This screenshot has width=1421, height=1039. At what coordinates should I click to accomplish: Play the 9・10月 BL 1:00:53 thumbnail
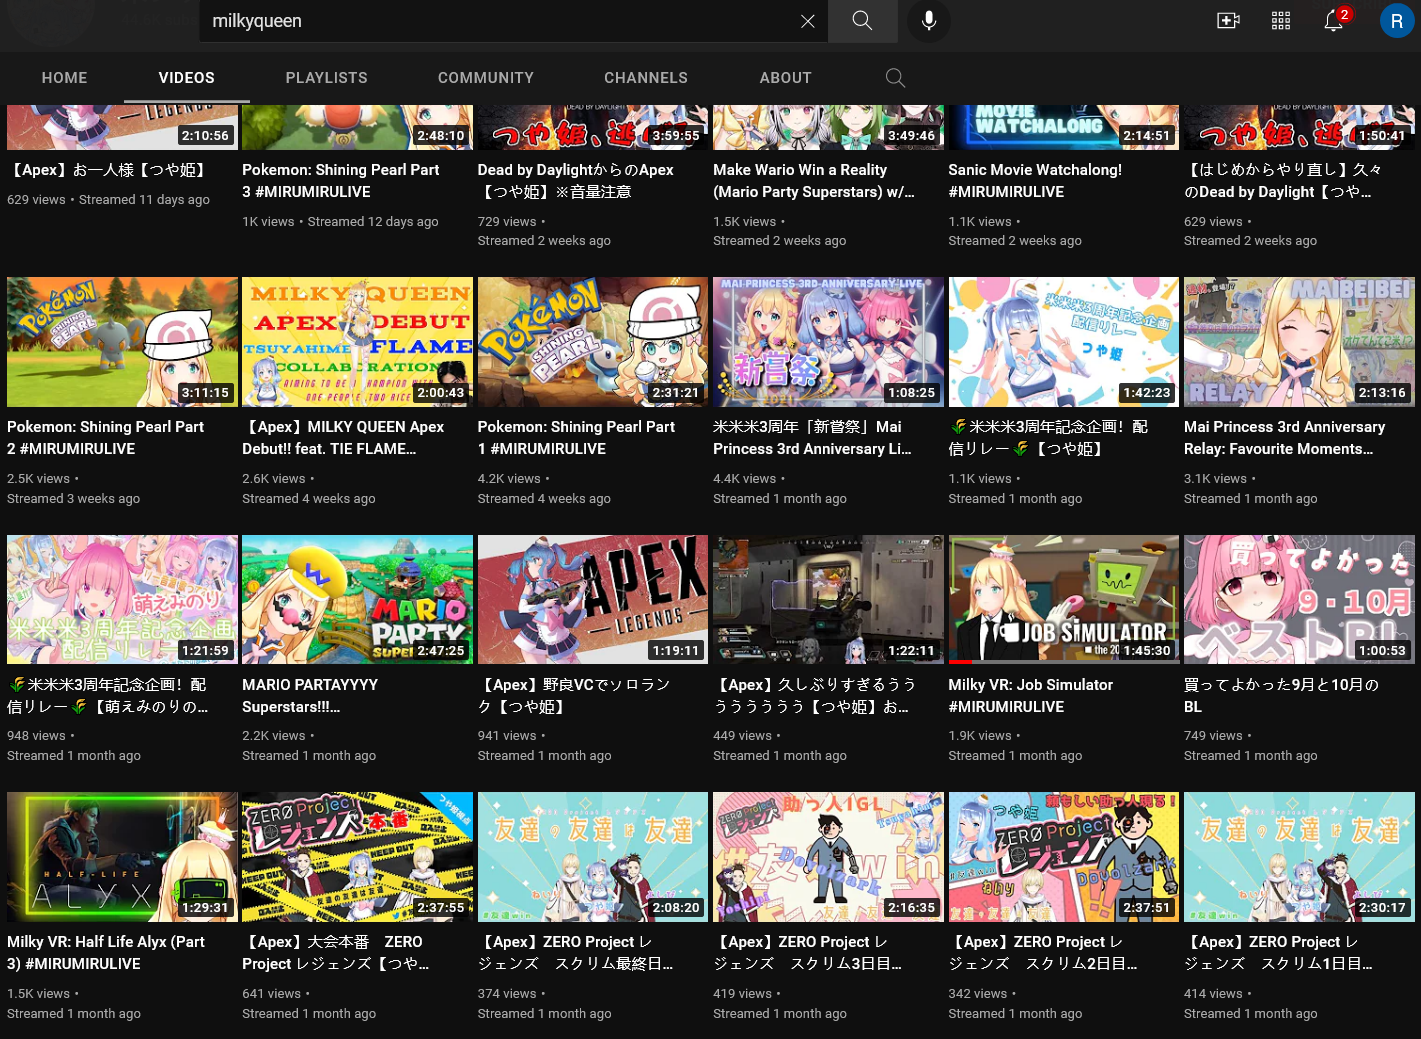(x=1299, y=599)
